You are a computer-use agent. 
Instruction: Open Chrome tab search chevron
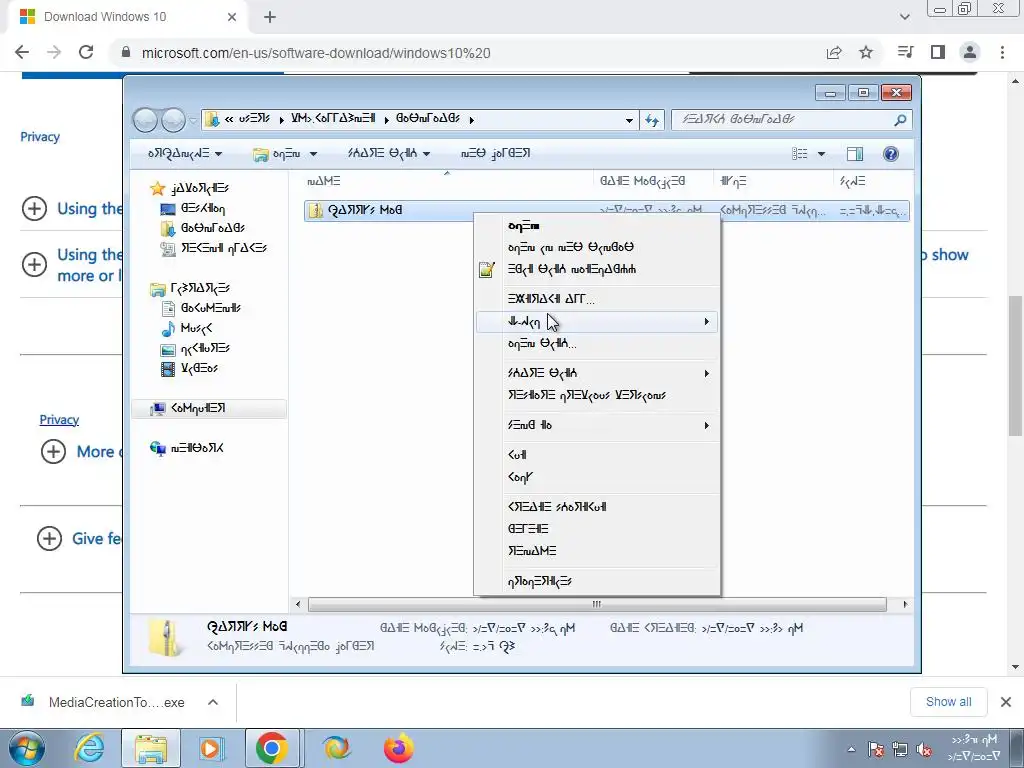(x=904, y=17)
